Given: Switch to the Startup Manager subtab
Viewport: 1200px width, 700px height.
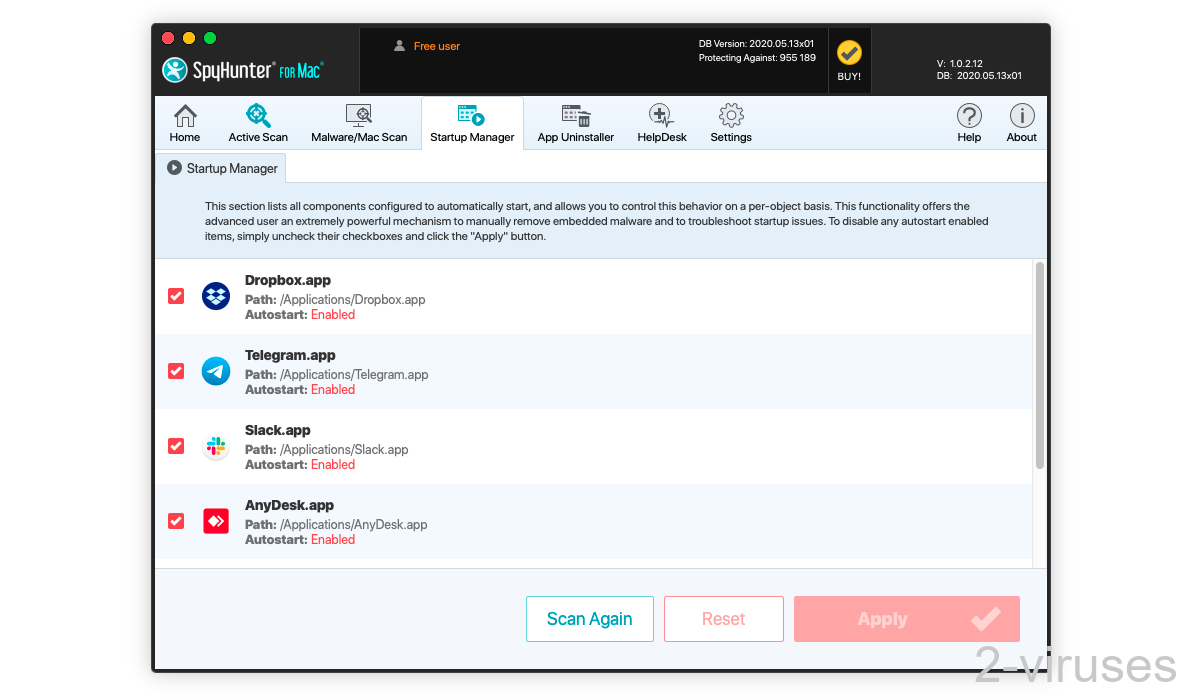Looking at the screenshot, I should (x=221, y=168).
